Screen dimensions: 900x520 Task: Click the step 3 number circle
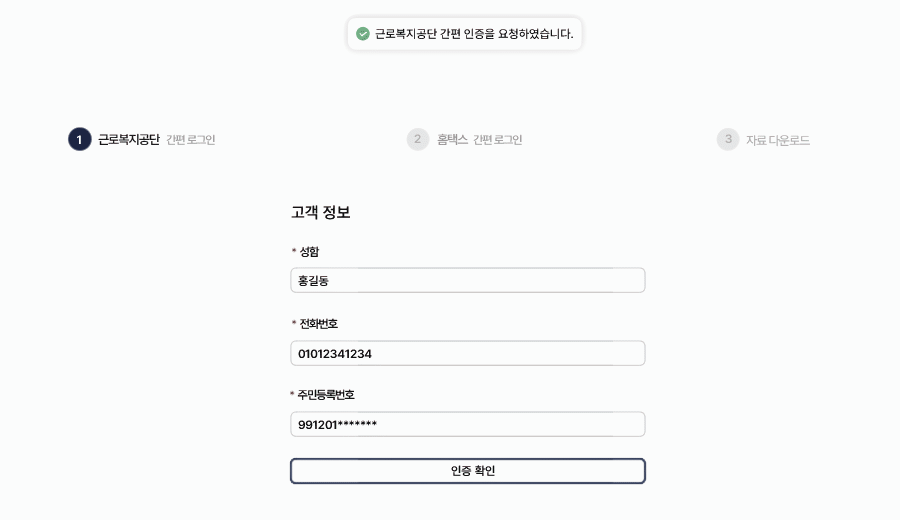click(x=728, y=139)
